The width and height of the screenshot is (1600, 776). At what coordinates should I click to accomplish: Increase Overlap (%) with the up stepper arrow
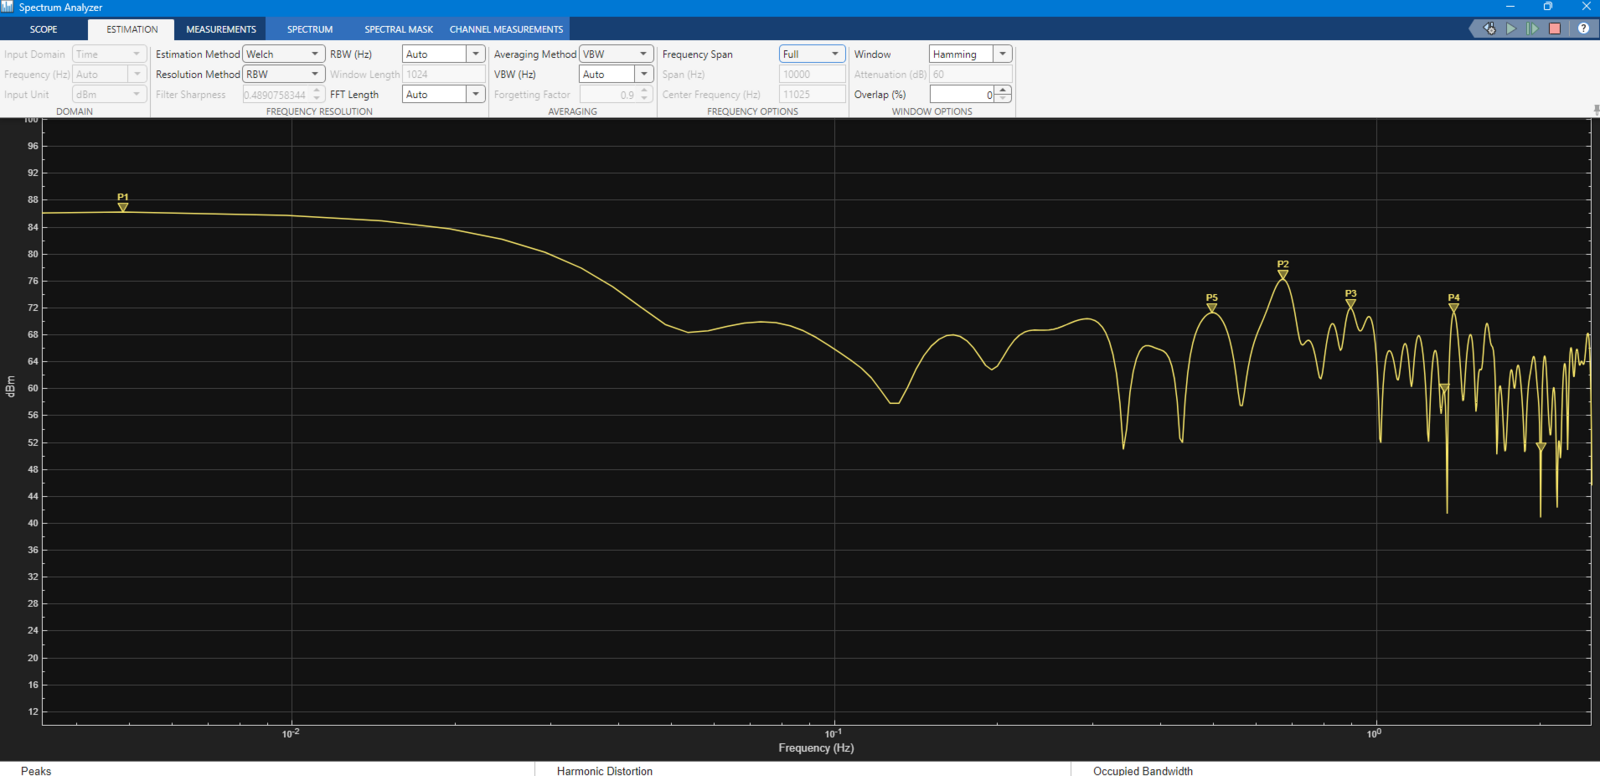(x=1003, y=90)
